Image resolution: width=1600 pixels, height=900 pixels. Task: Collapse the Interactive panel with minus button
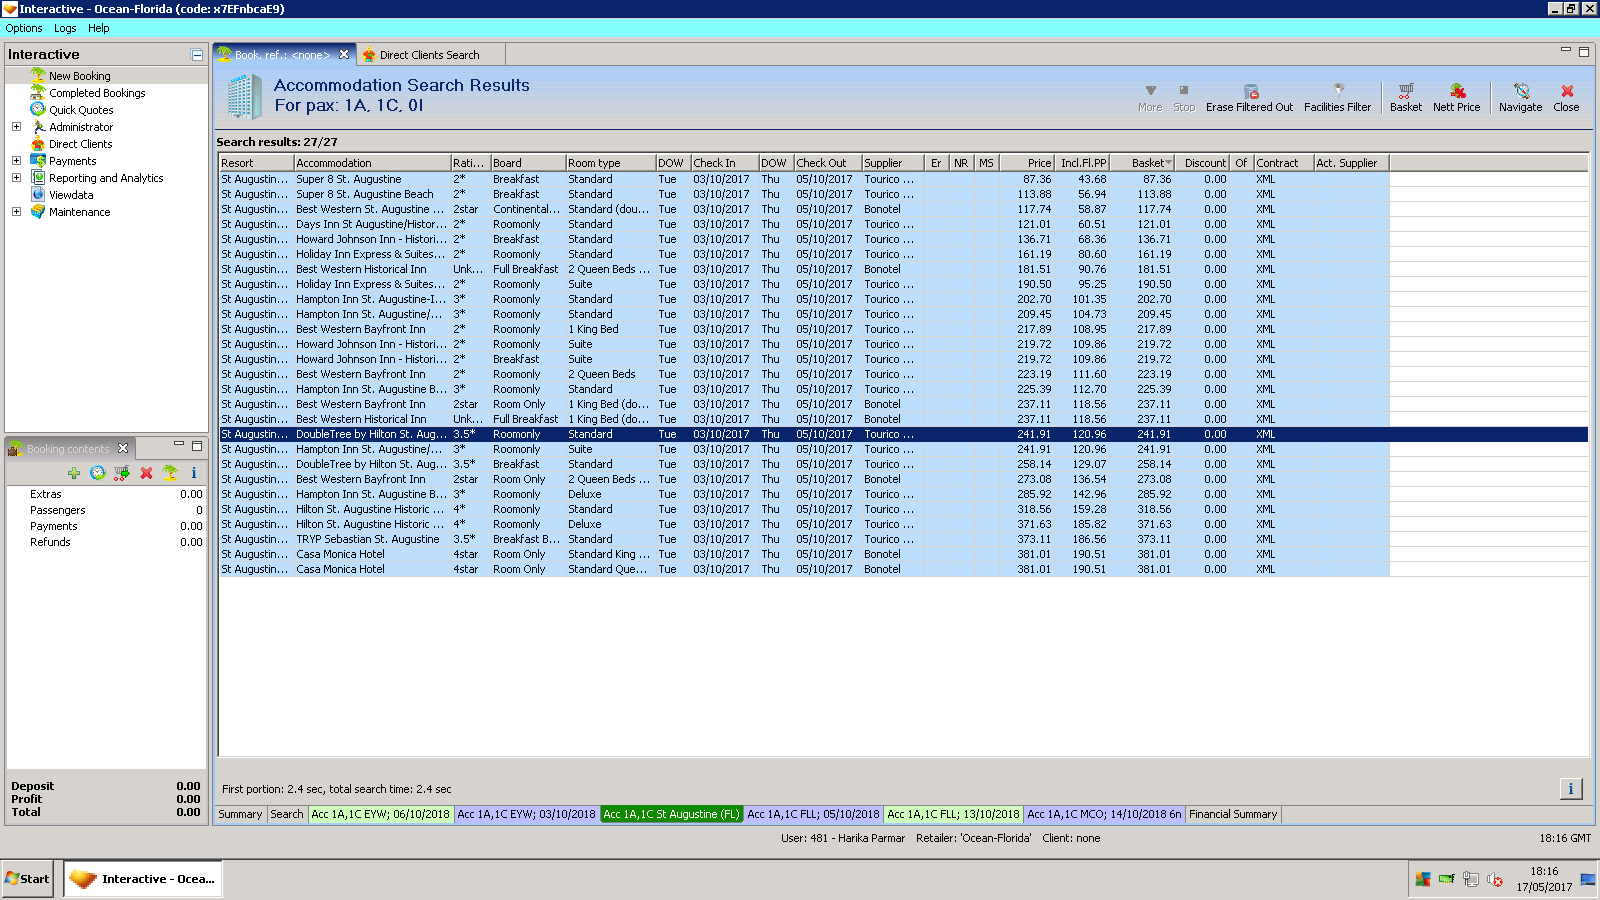point(197,55)
